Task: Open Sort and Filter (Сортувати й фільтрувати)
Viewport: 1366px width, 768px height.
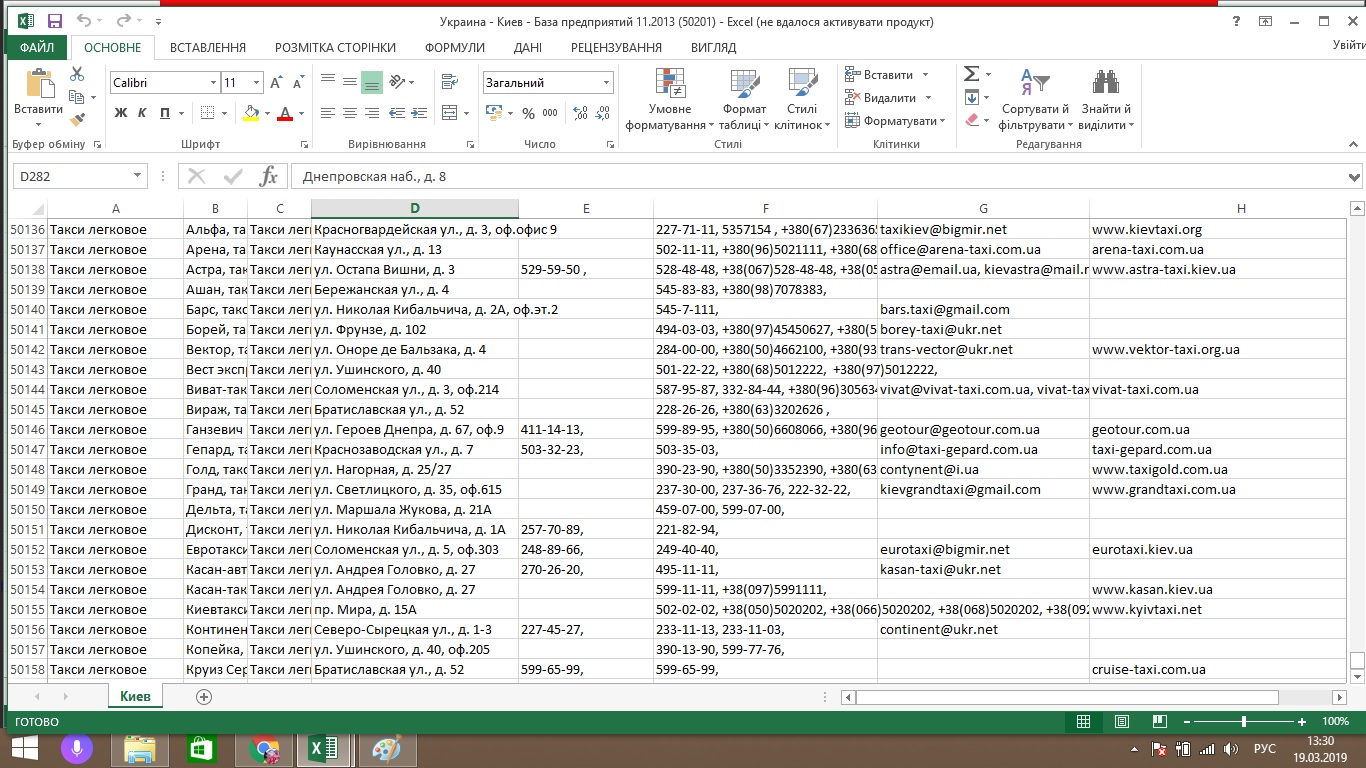Action: click(x=1035, y=100)
